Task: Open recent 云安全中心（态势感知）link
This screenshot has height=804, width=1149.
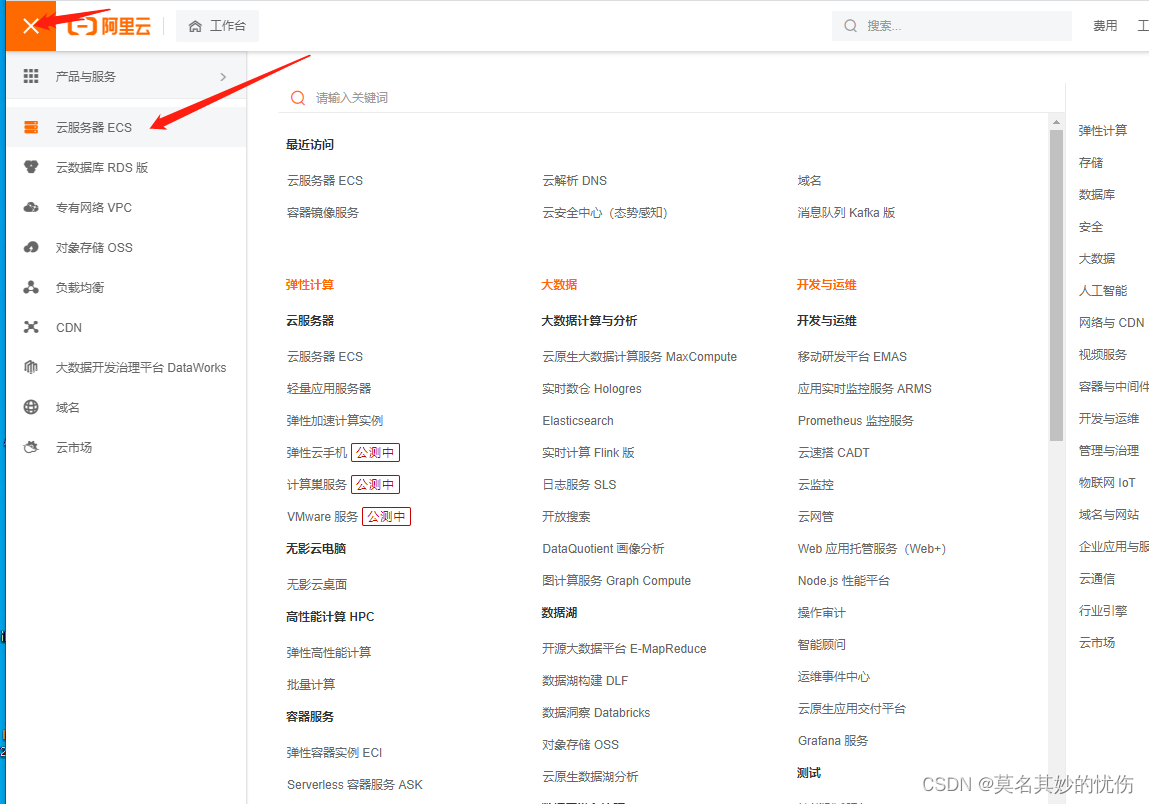Action: coord(605,213)
